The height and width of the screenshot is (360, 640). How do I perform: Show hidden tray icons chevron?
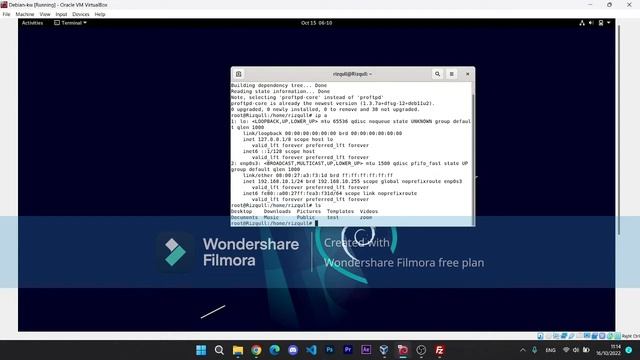522,350
